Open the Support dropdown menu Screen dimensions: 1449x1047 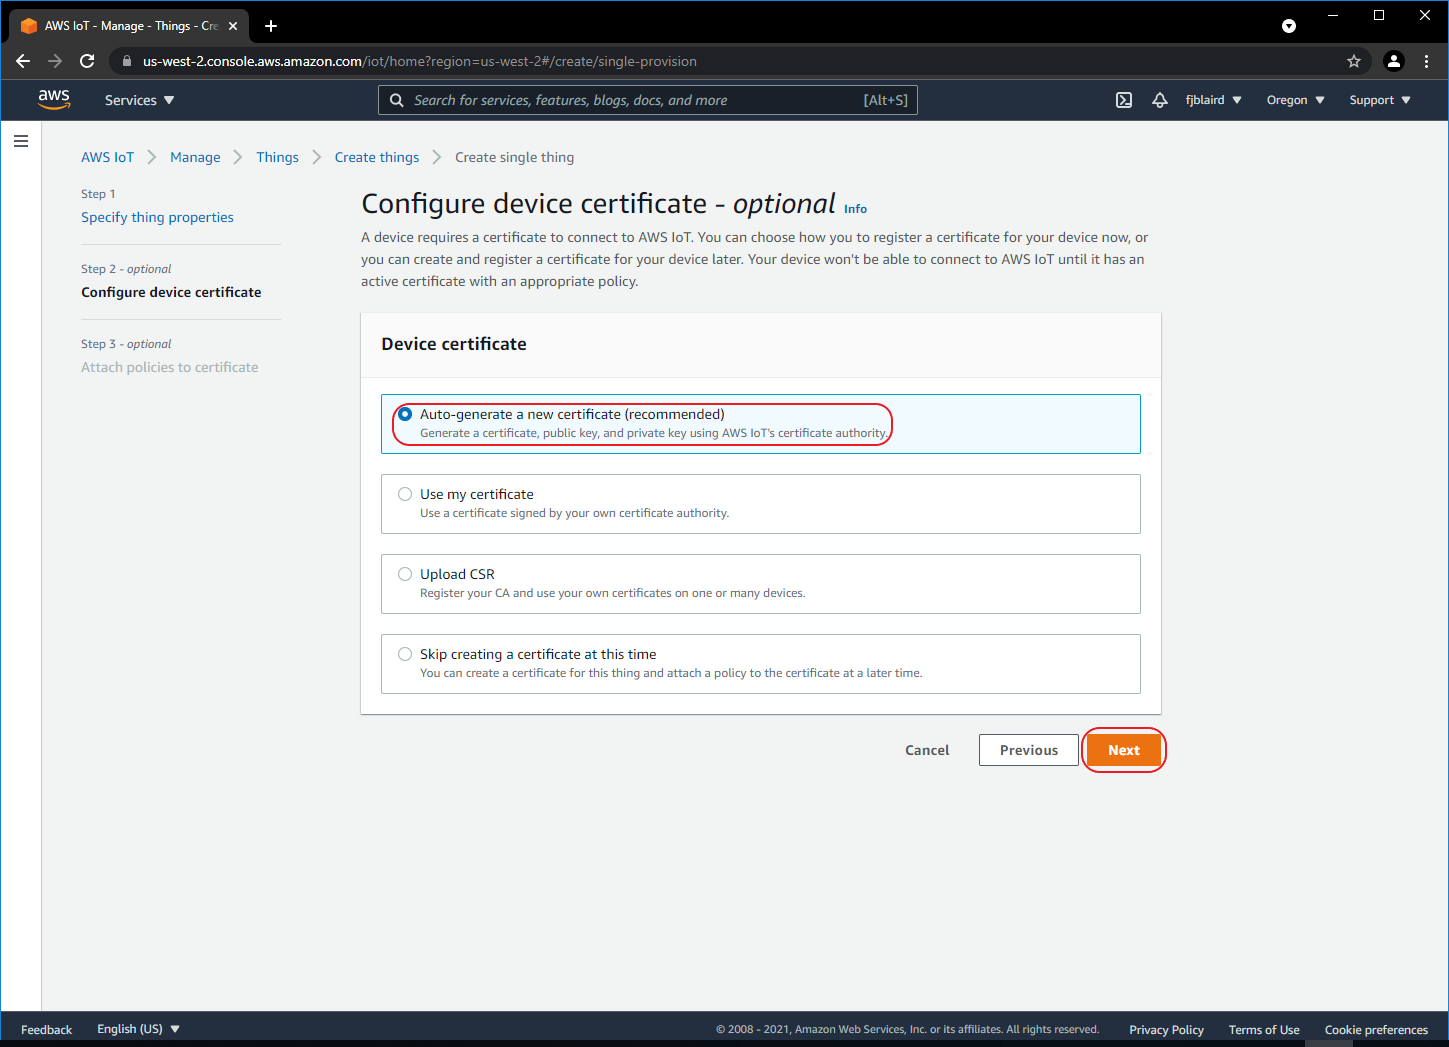1379,100
